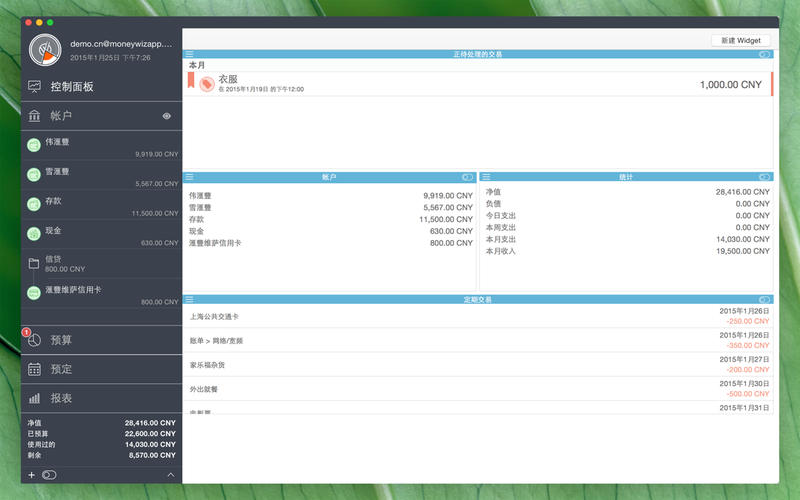Click the 预定 calendar icon
The image size is (800, 500).
click(x=34, y=369)
